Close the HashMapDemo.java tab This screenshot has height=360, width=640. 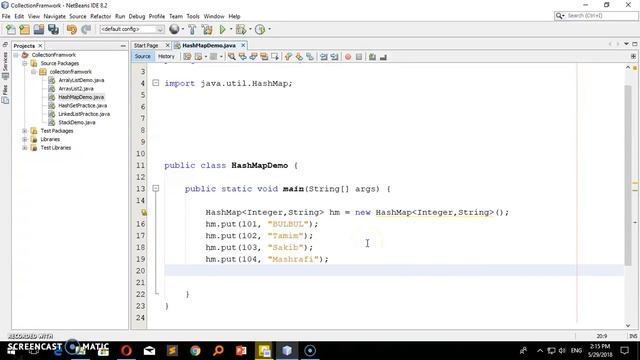[x=243, y=45]
